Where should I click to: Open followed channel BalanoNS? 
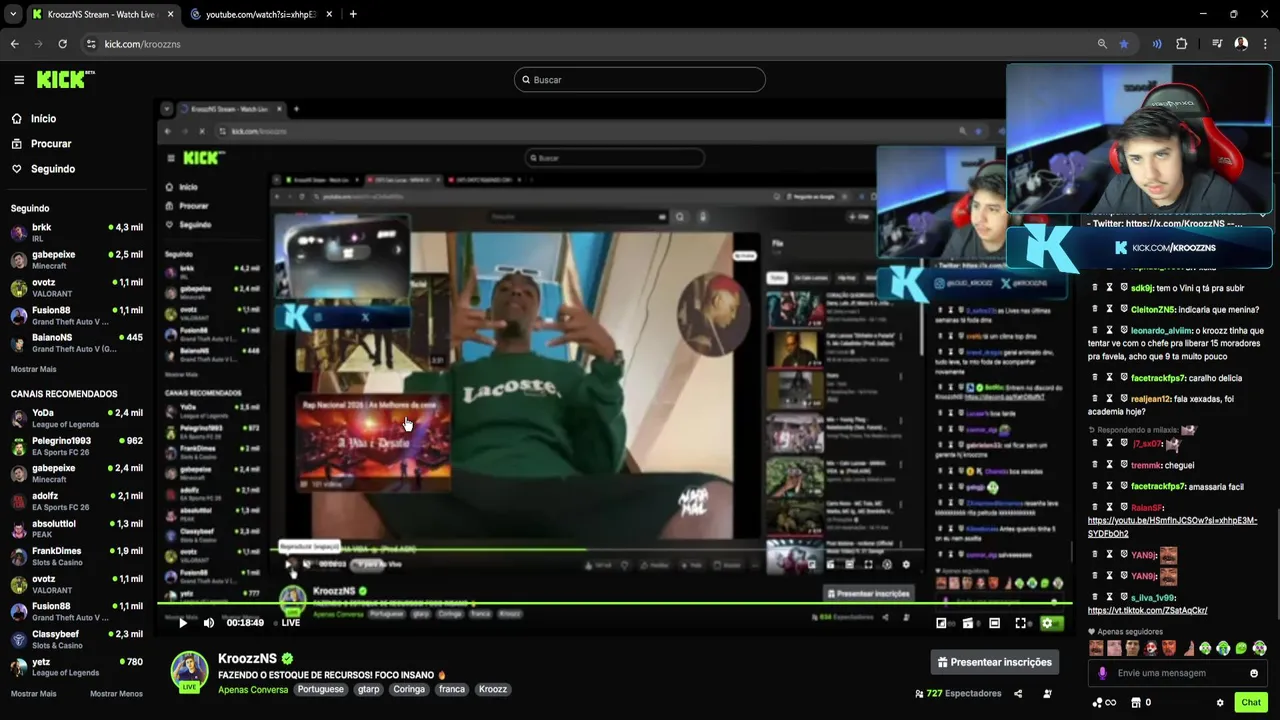(x=76, y=343)
